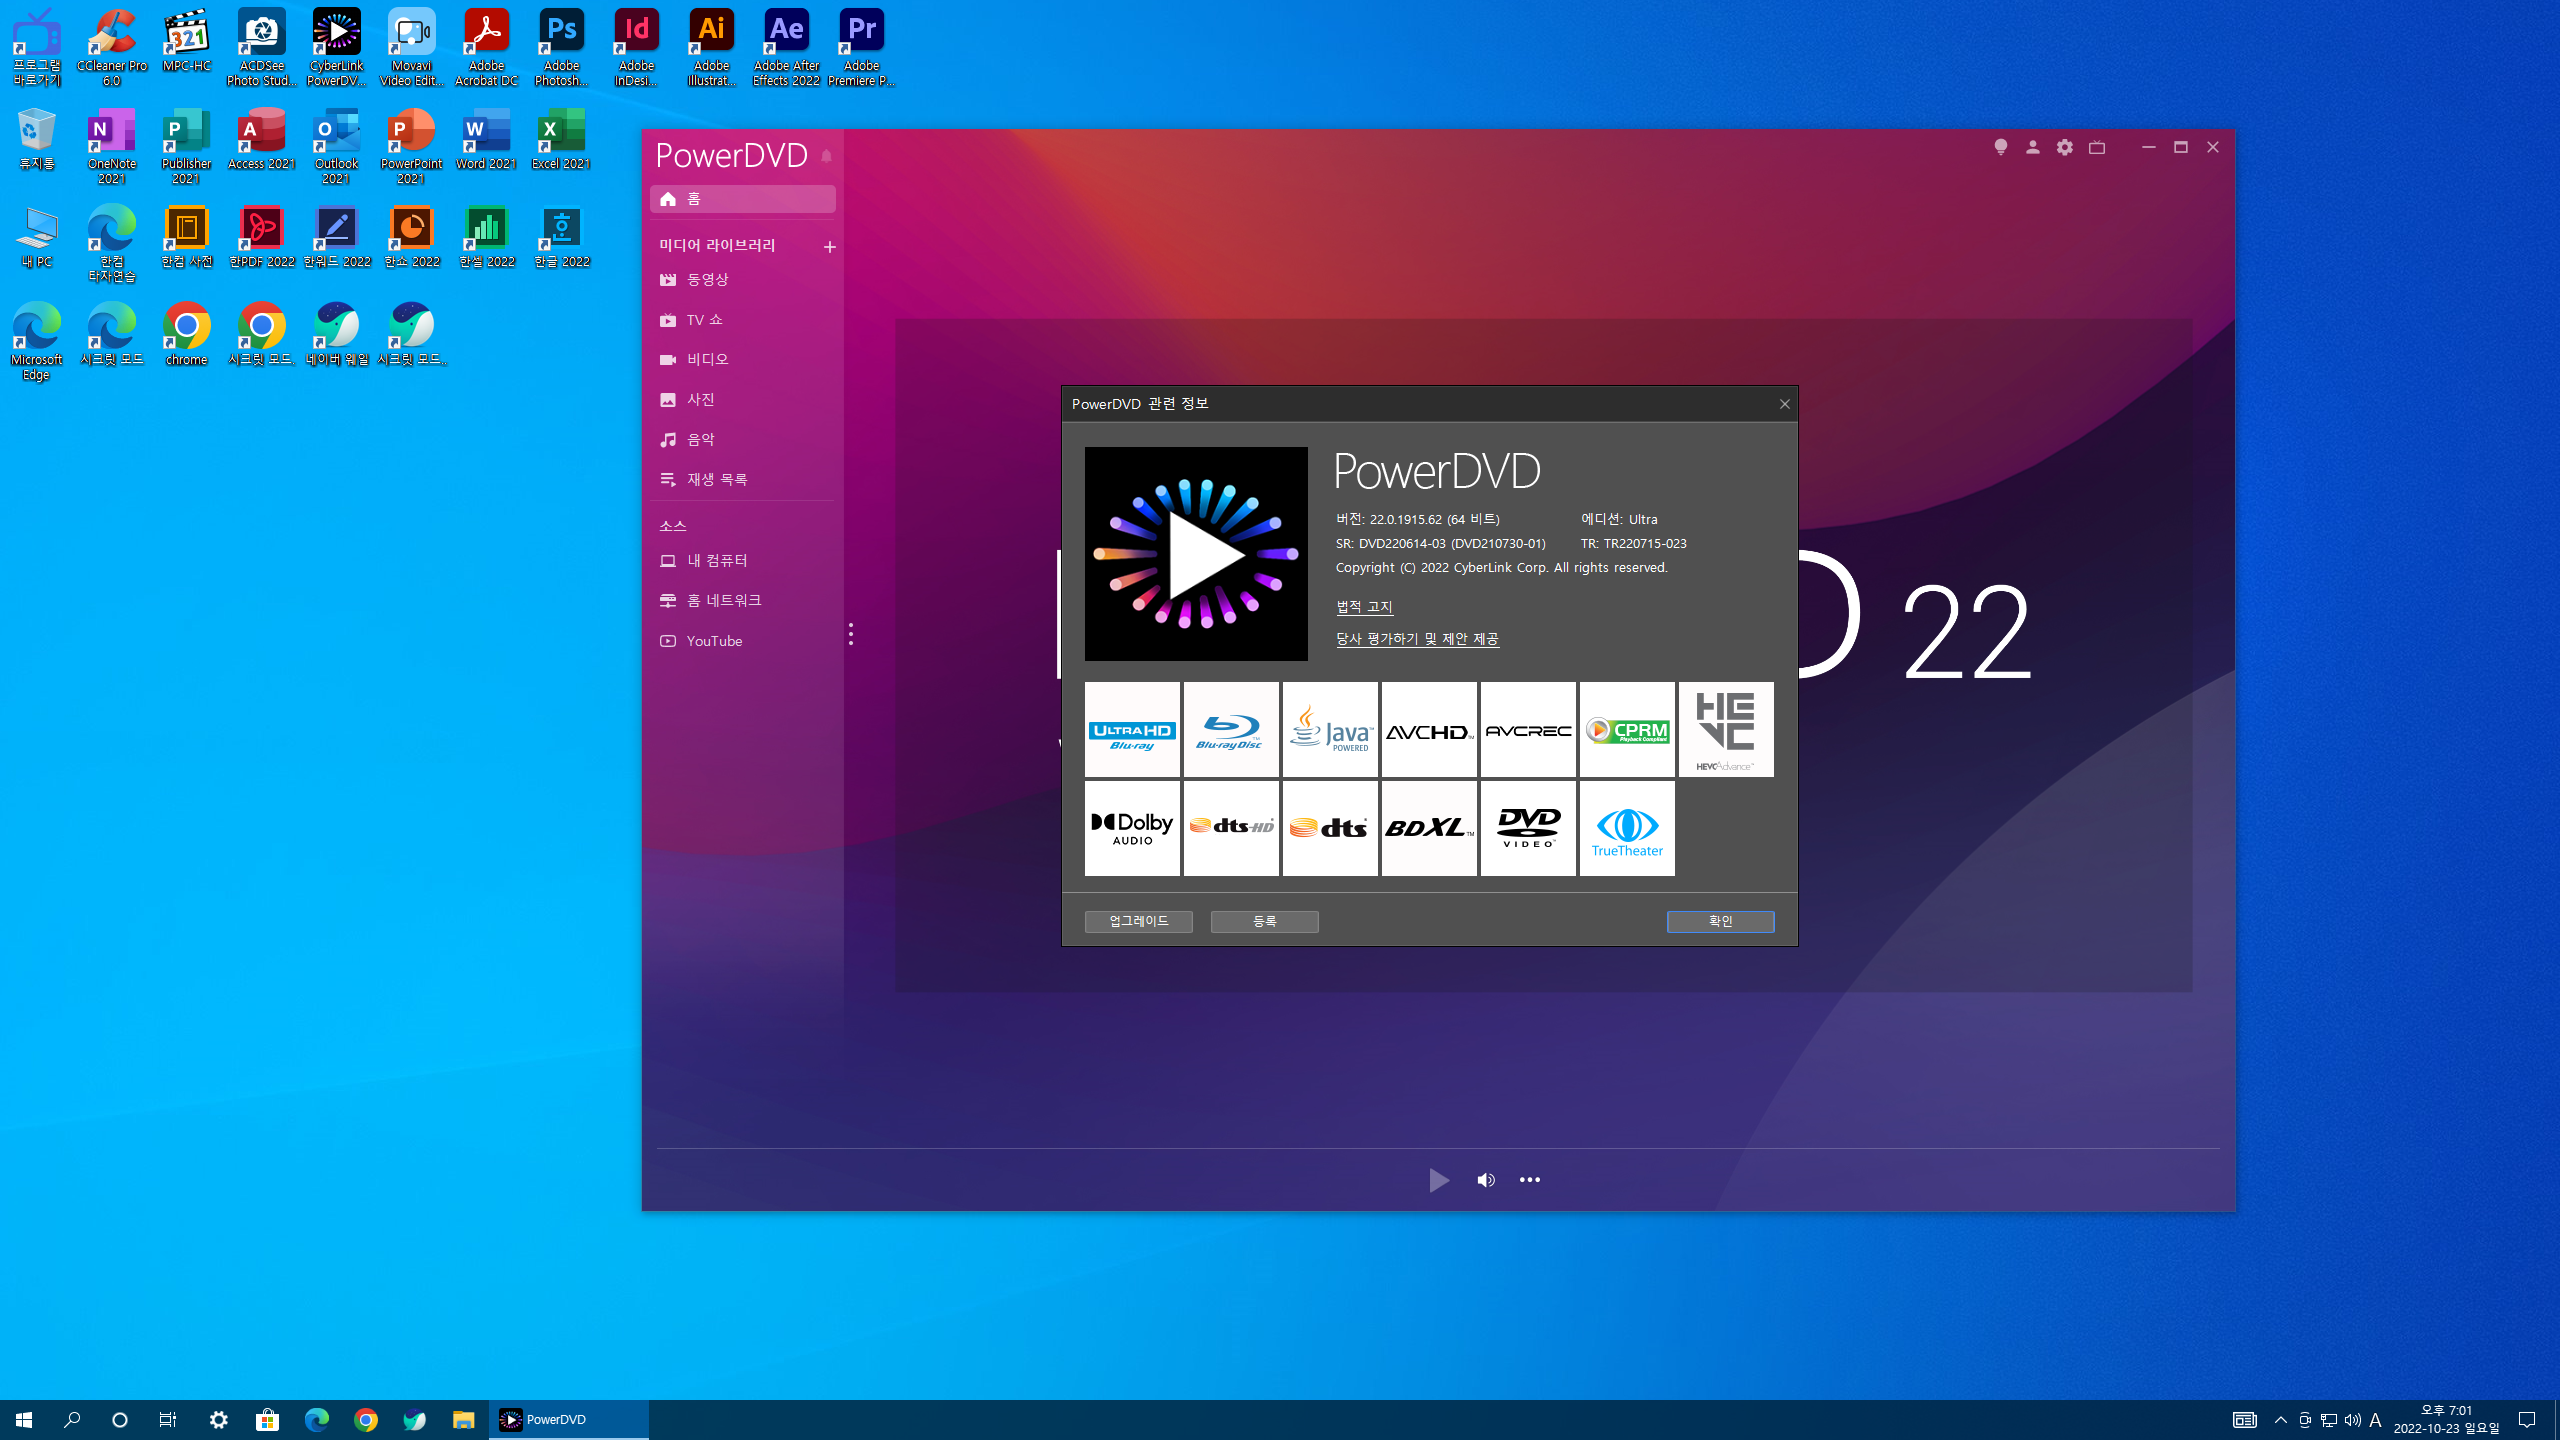Click the 등록 register button
The width and height of the screenshot is (2560, 1440).
(1264, 921)
